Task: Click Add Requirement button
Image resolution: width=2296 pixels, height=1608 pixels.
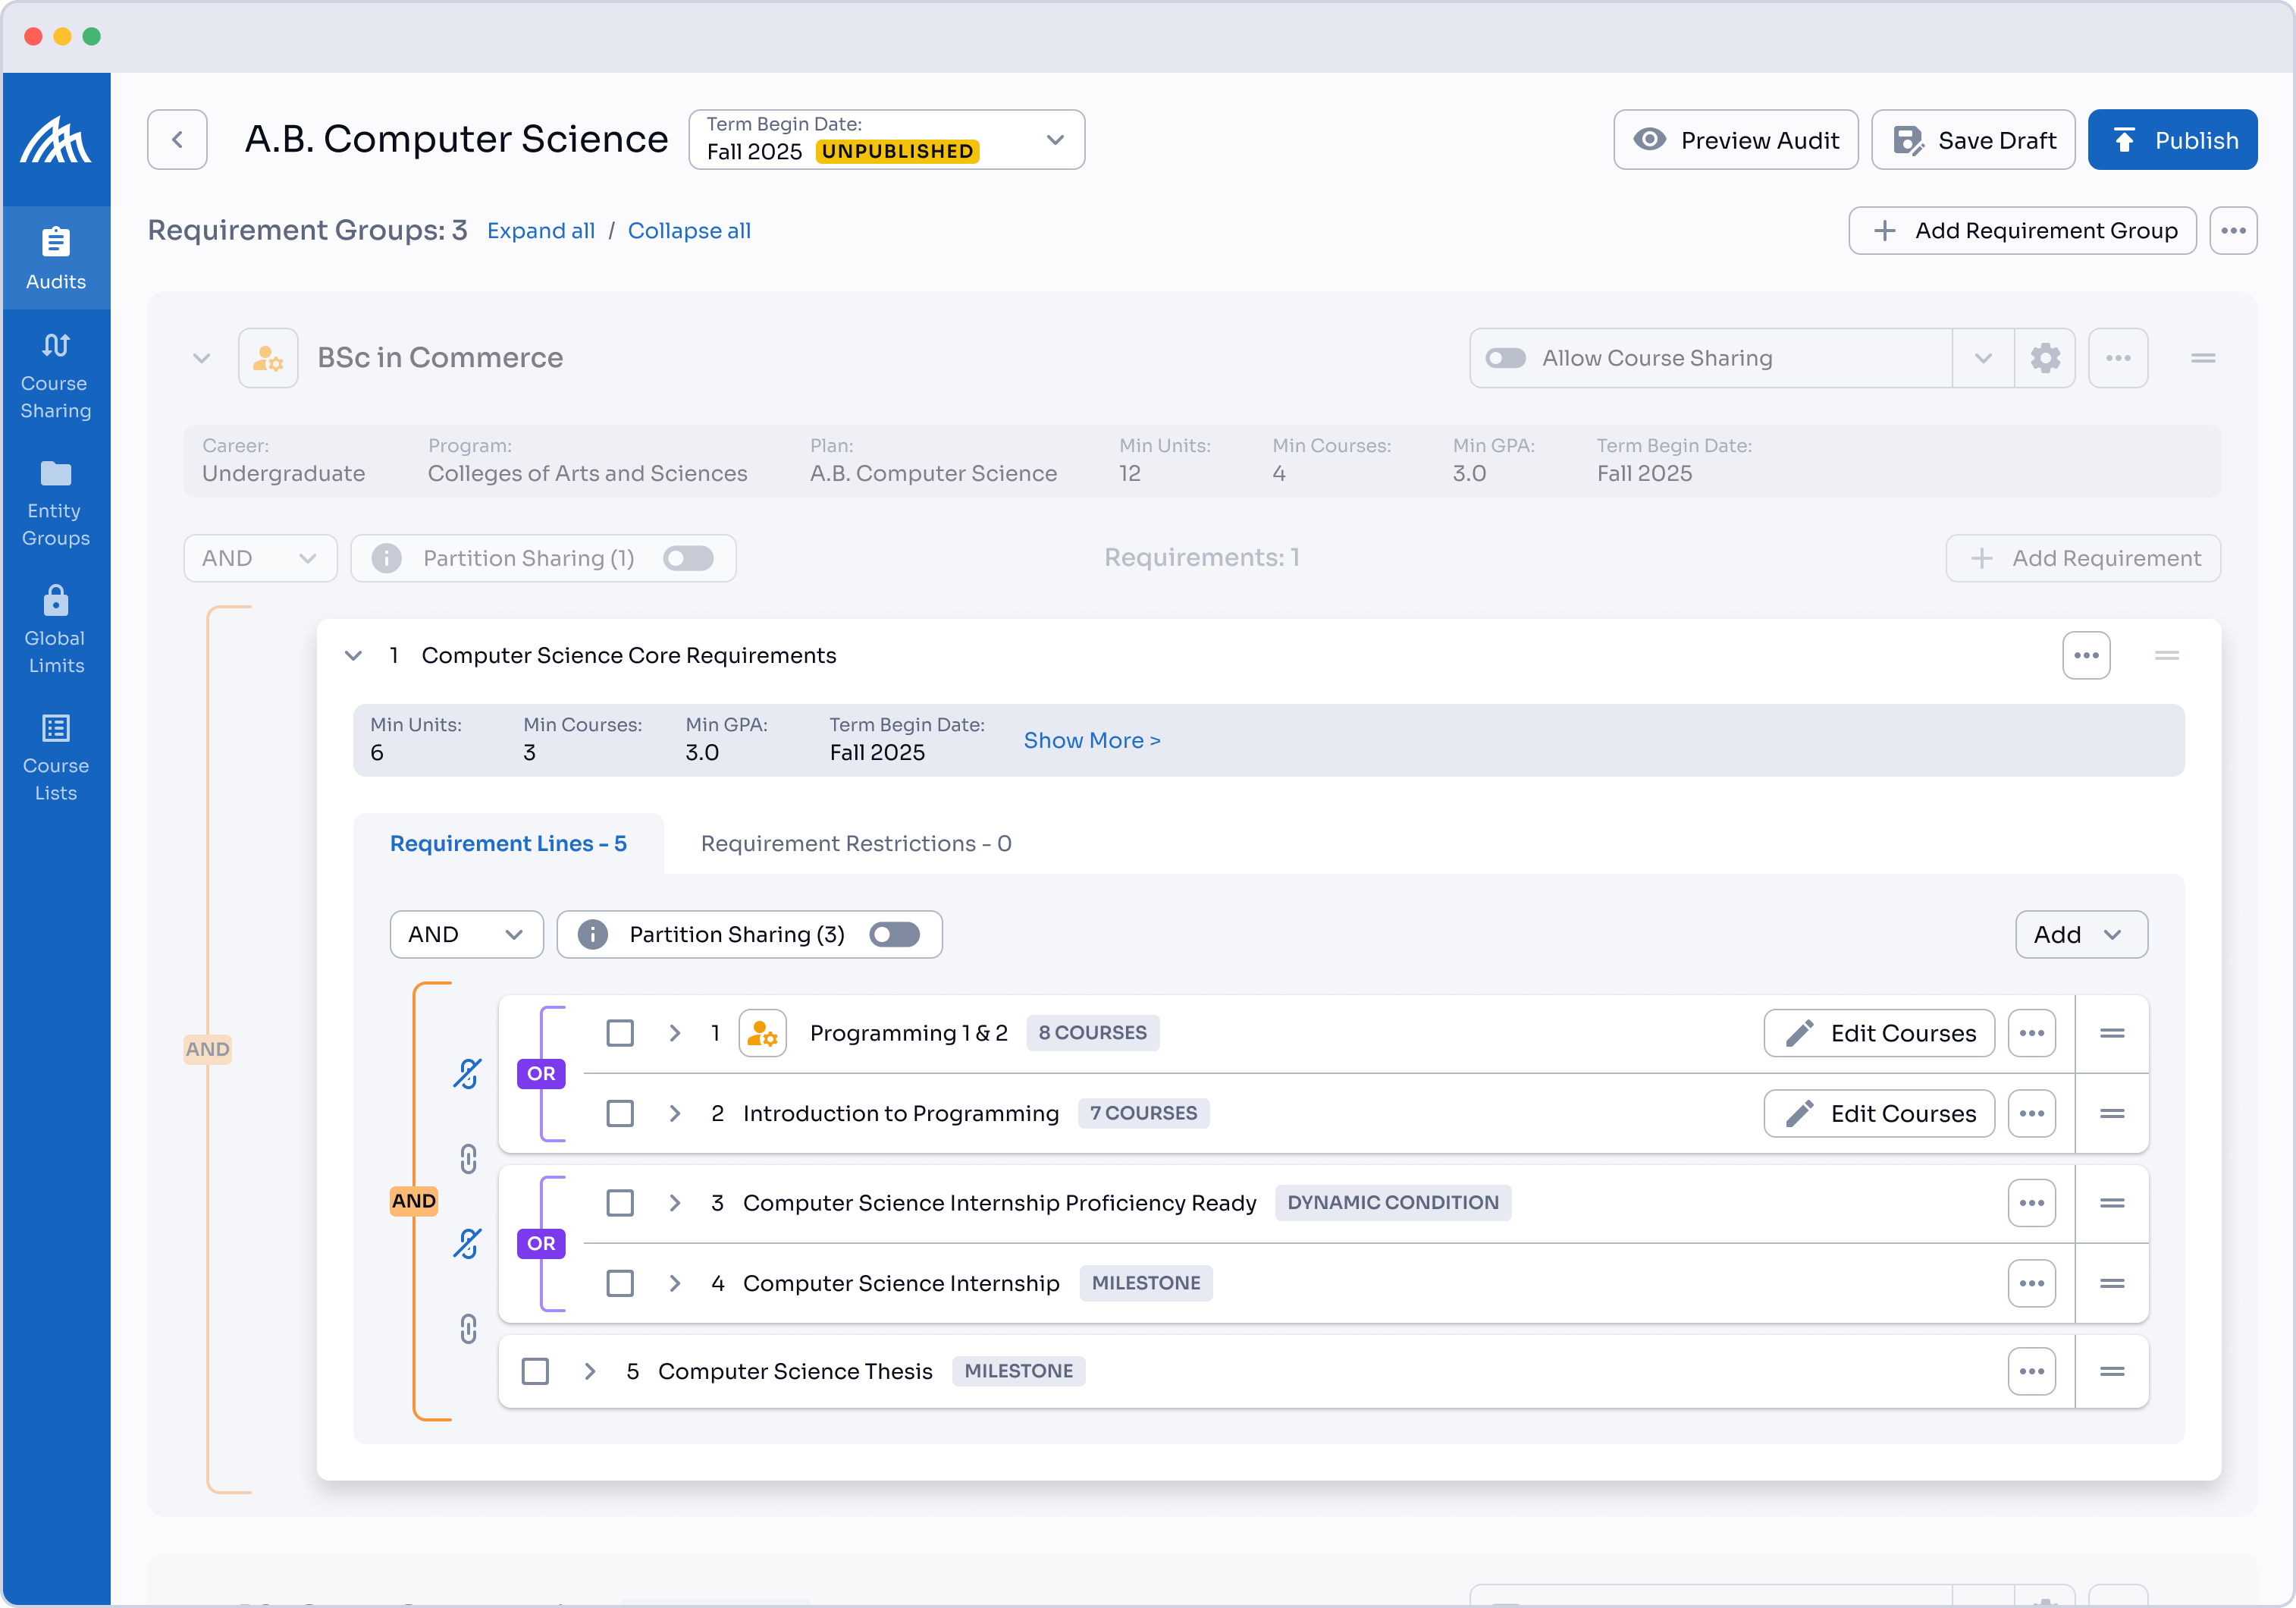Action: tap(2083, 558)
